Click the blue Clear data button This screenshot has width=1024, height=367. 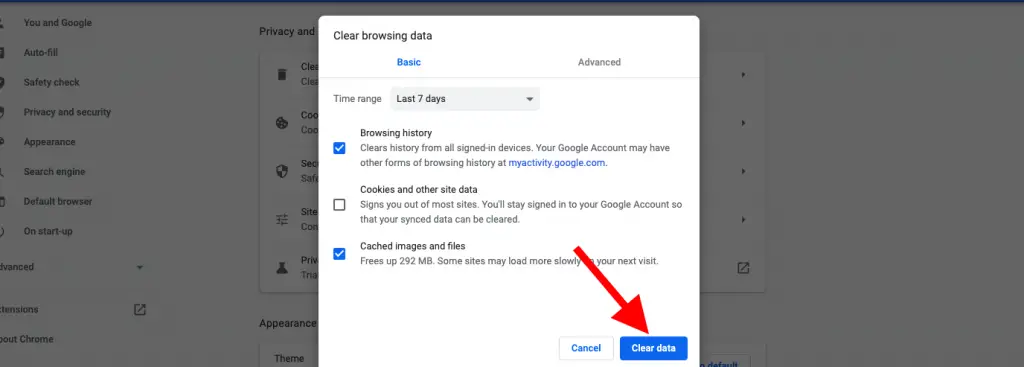pos(653,348)
